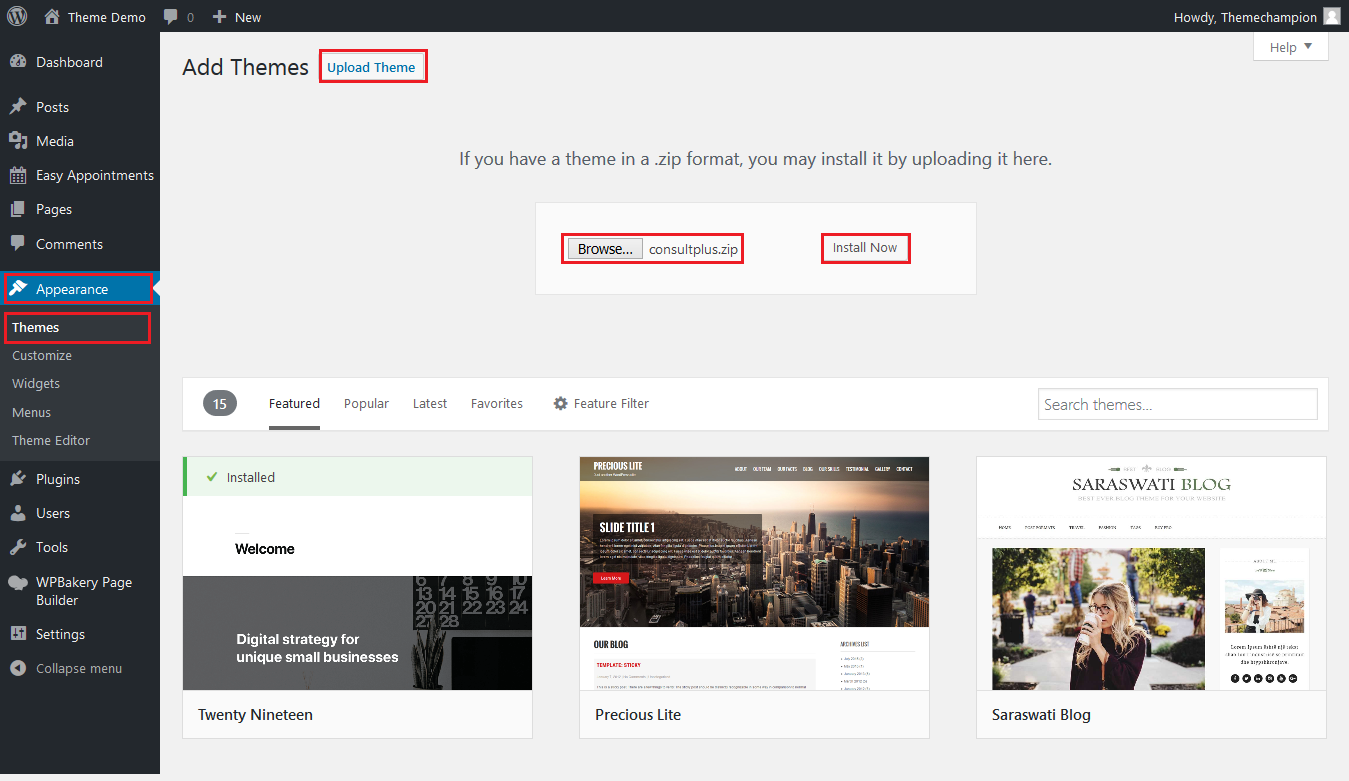Click the Browse file button
This screenshot has height=781, width=1349.
[x=605, y=249]
